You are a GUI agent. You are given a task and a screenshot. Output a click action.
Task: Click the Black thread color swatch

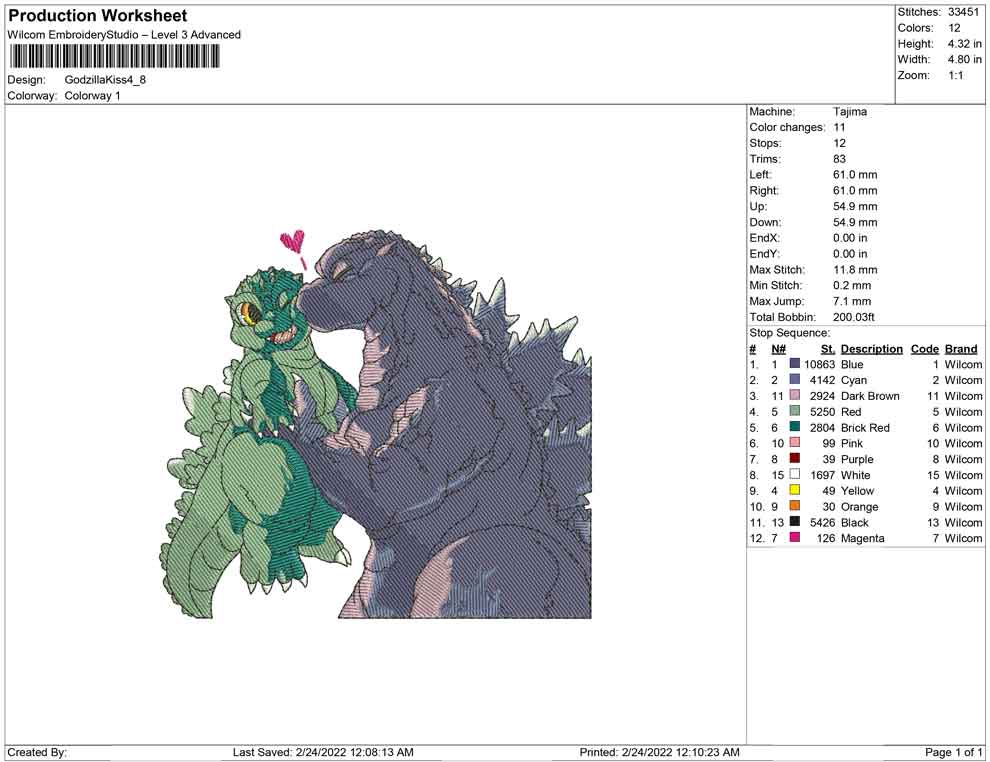pos(795,521)
